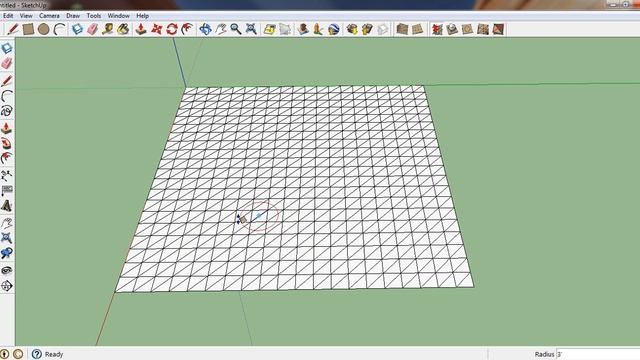Select the Smoove sandbox tool
Screen dimensions: 640x360
437,29
